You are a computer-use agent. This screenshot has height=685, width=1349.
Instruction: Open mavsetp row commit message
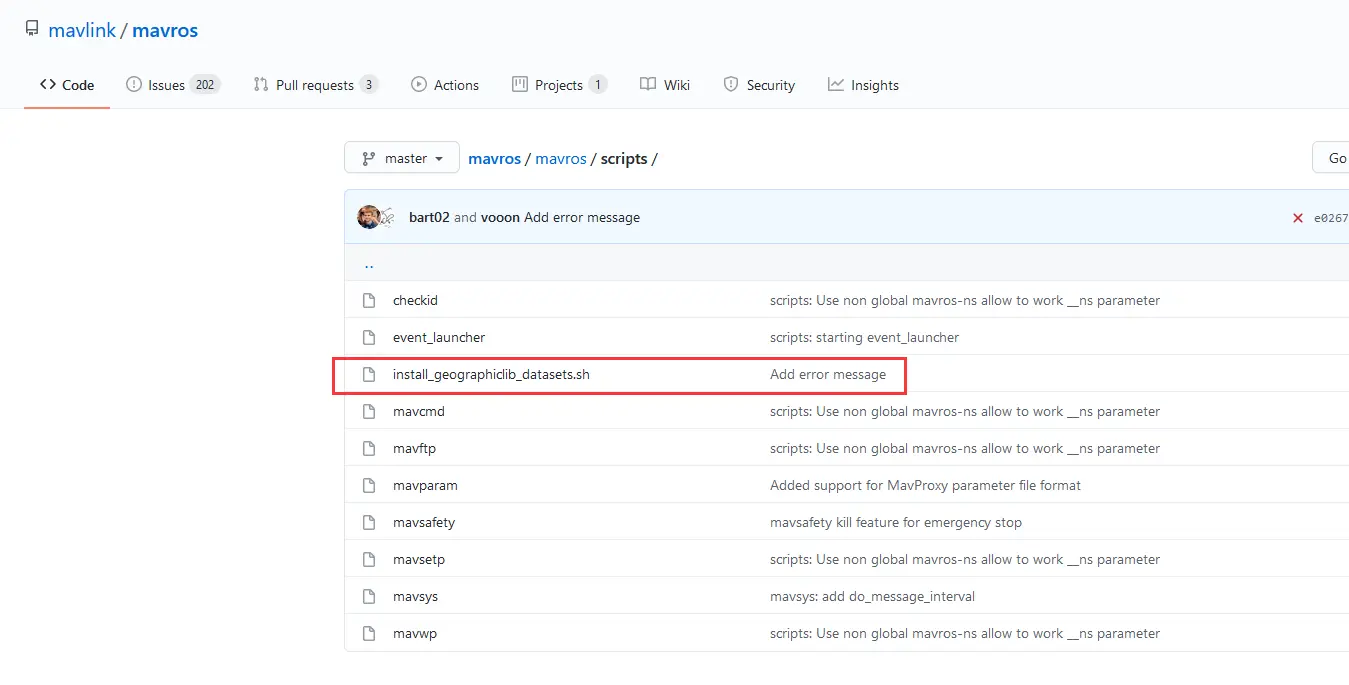965,559
